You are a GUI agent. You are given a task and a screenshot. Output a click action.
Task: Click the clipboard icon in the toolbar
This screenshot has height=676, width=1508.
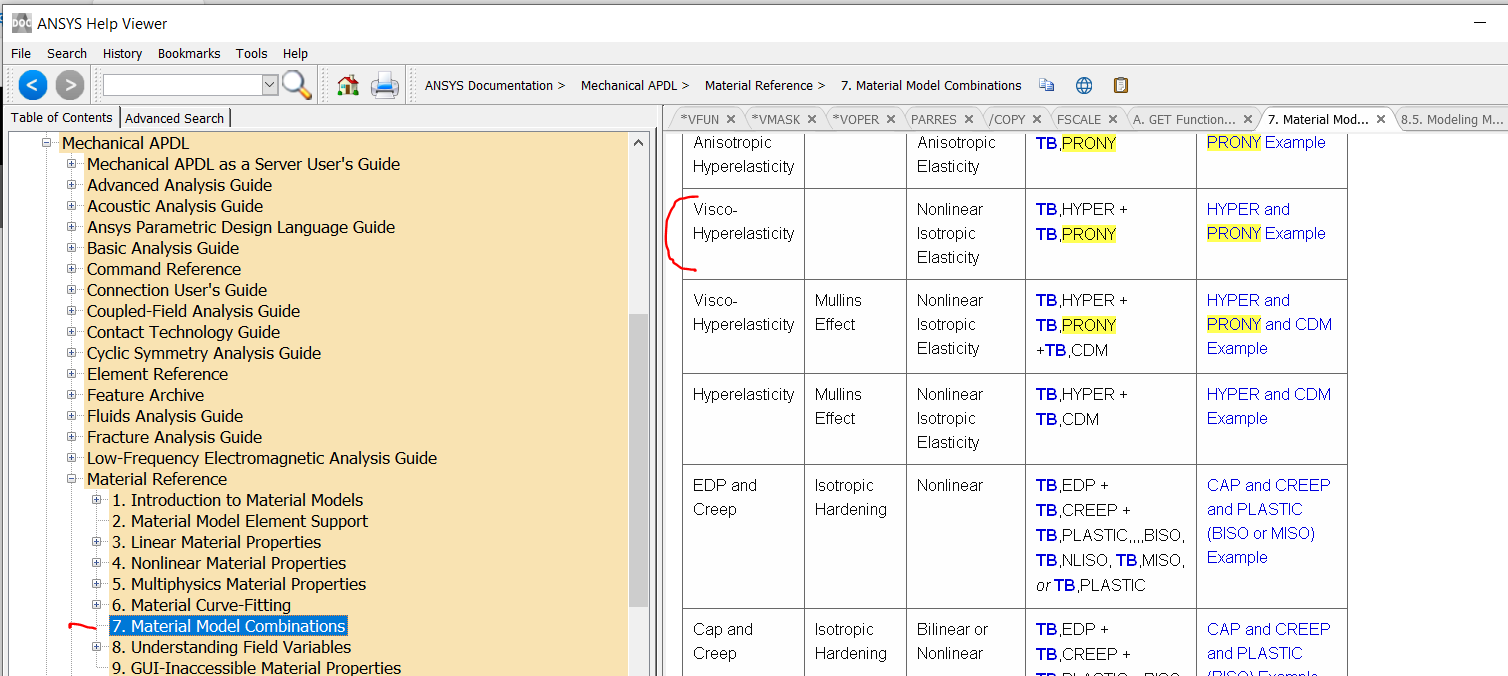1121,85
